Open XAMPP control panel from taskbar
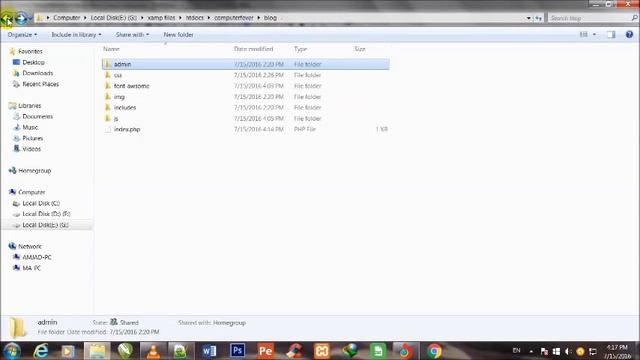This screenshot has height=360, width=640. click(322, 351)
